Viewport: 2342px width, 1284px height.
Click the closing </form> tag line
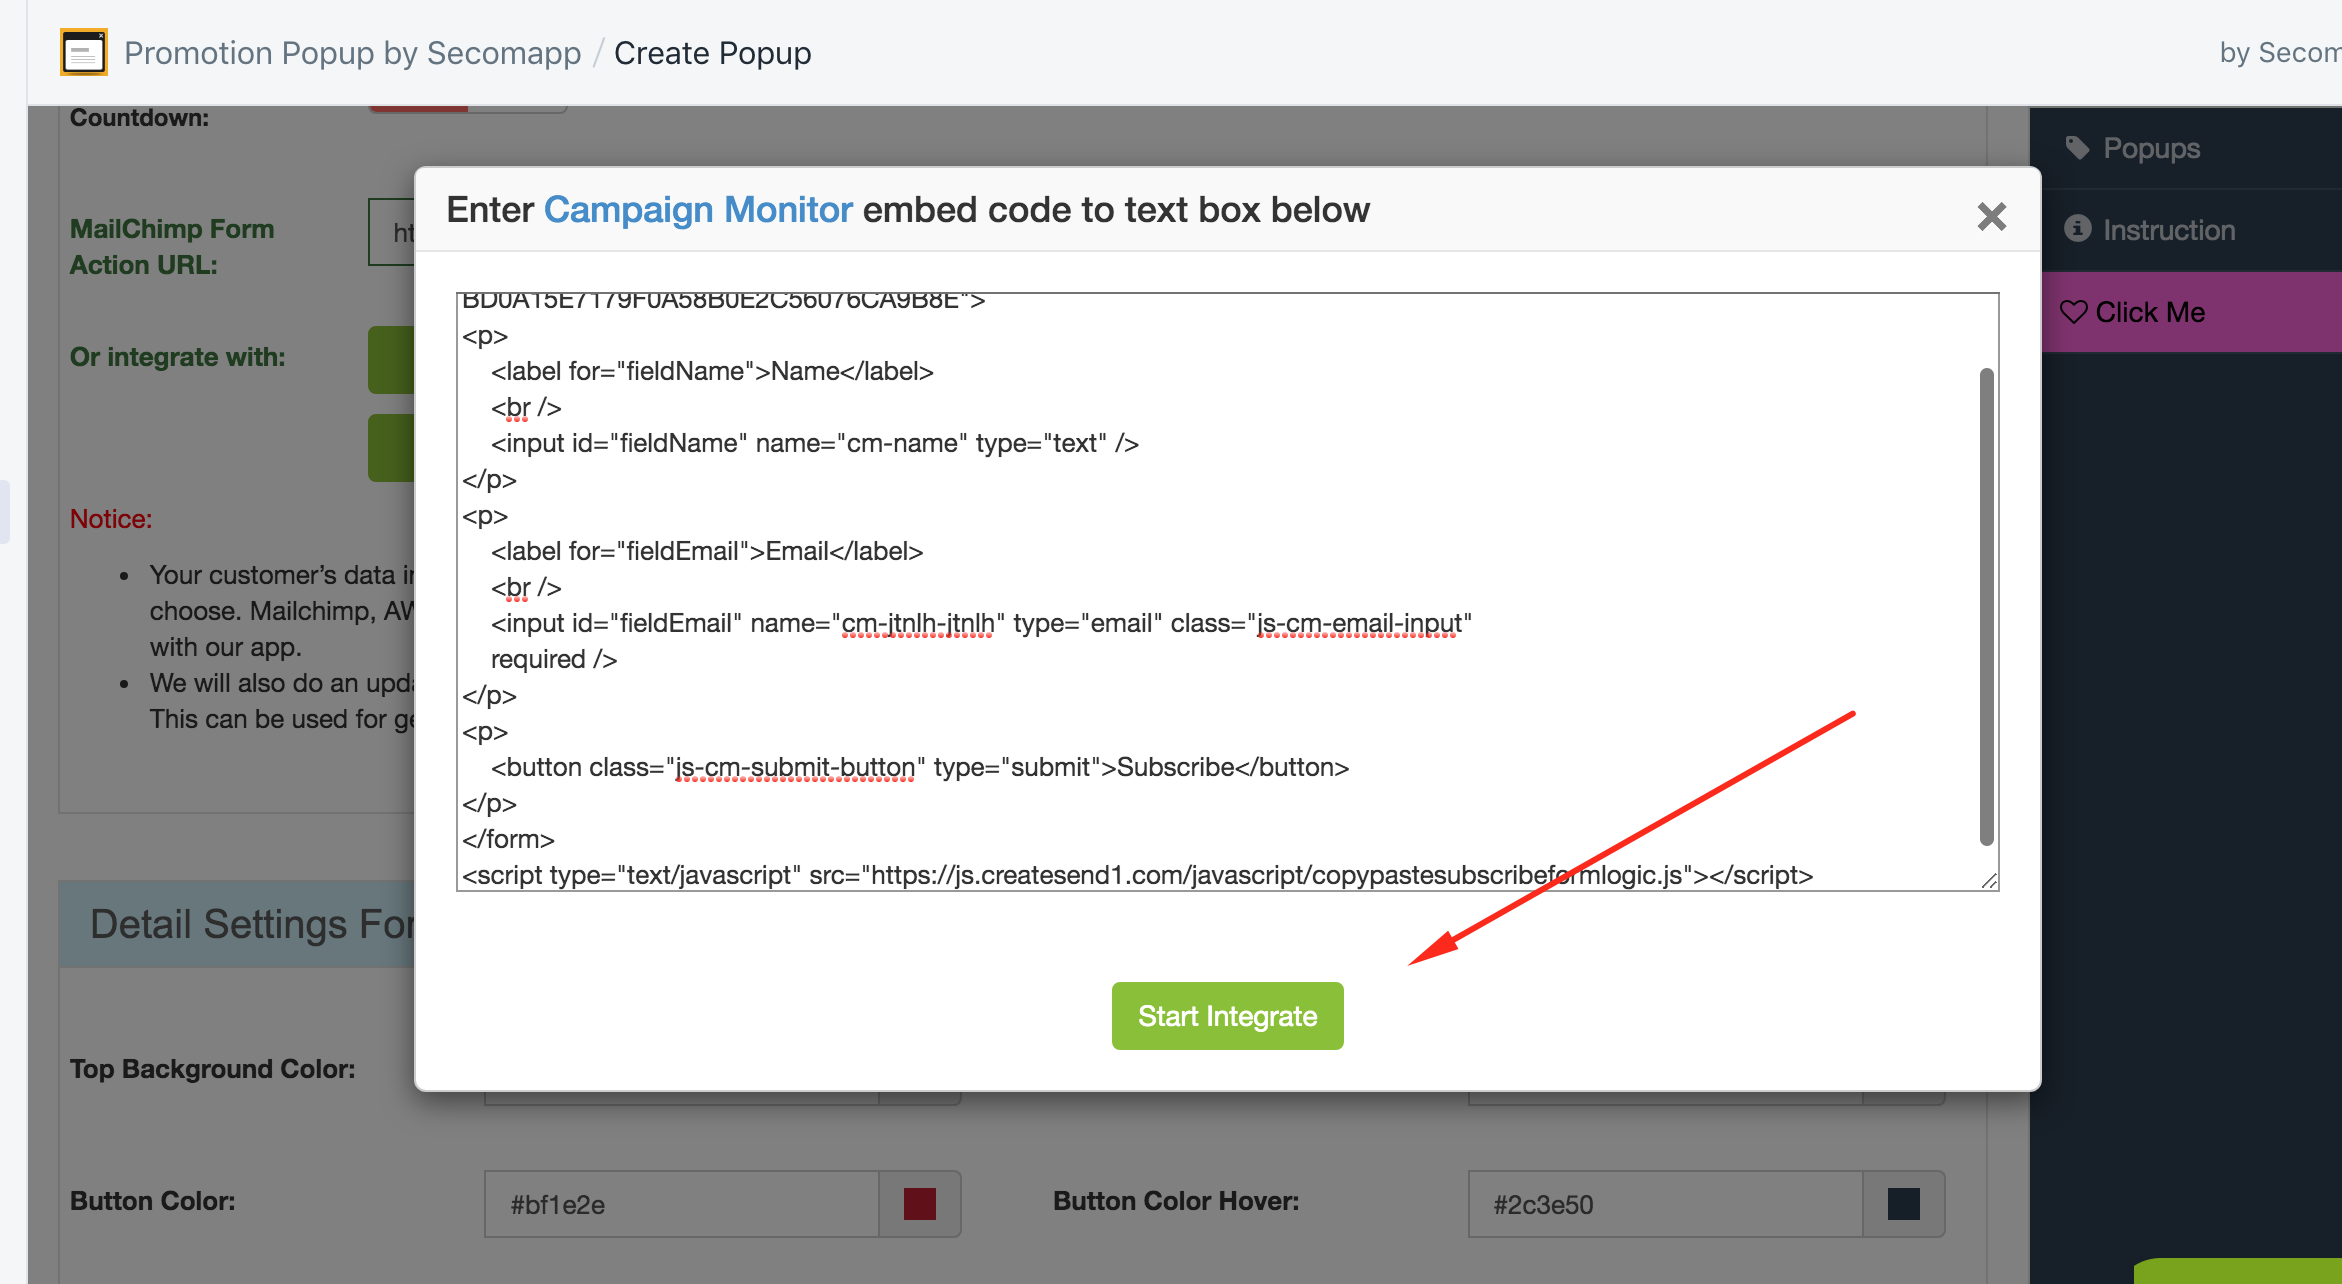tap(508, 839)
